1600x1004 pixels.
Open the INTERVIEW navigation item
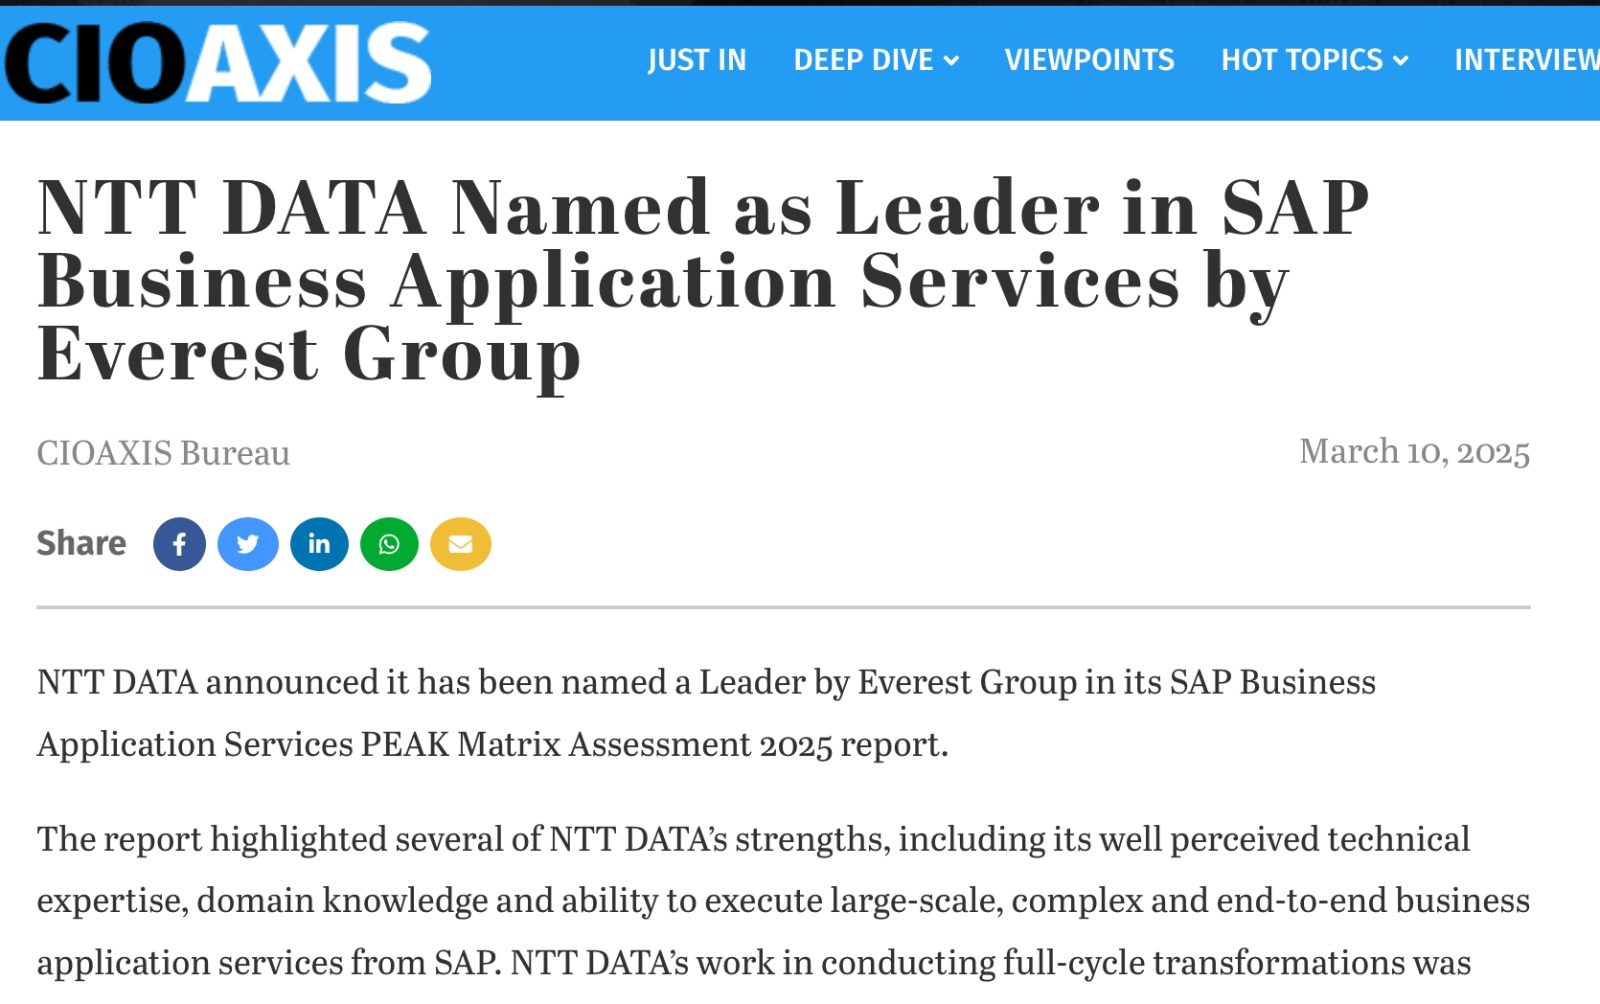(x=1525, y=61)
